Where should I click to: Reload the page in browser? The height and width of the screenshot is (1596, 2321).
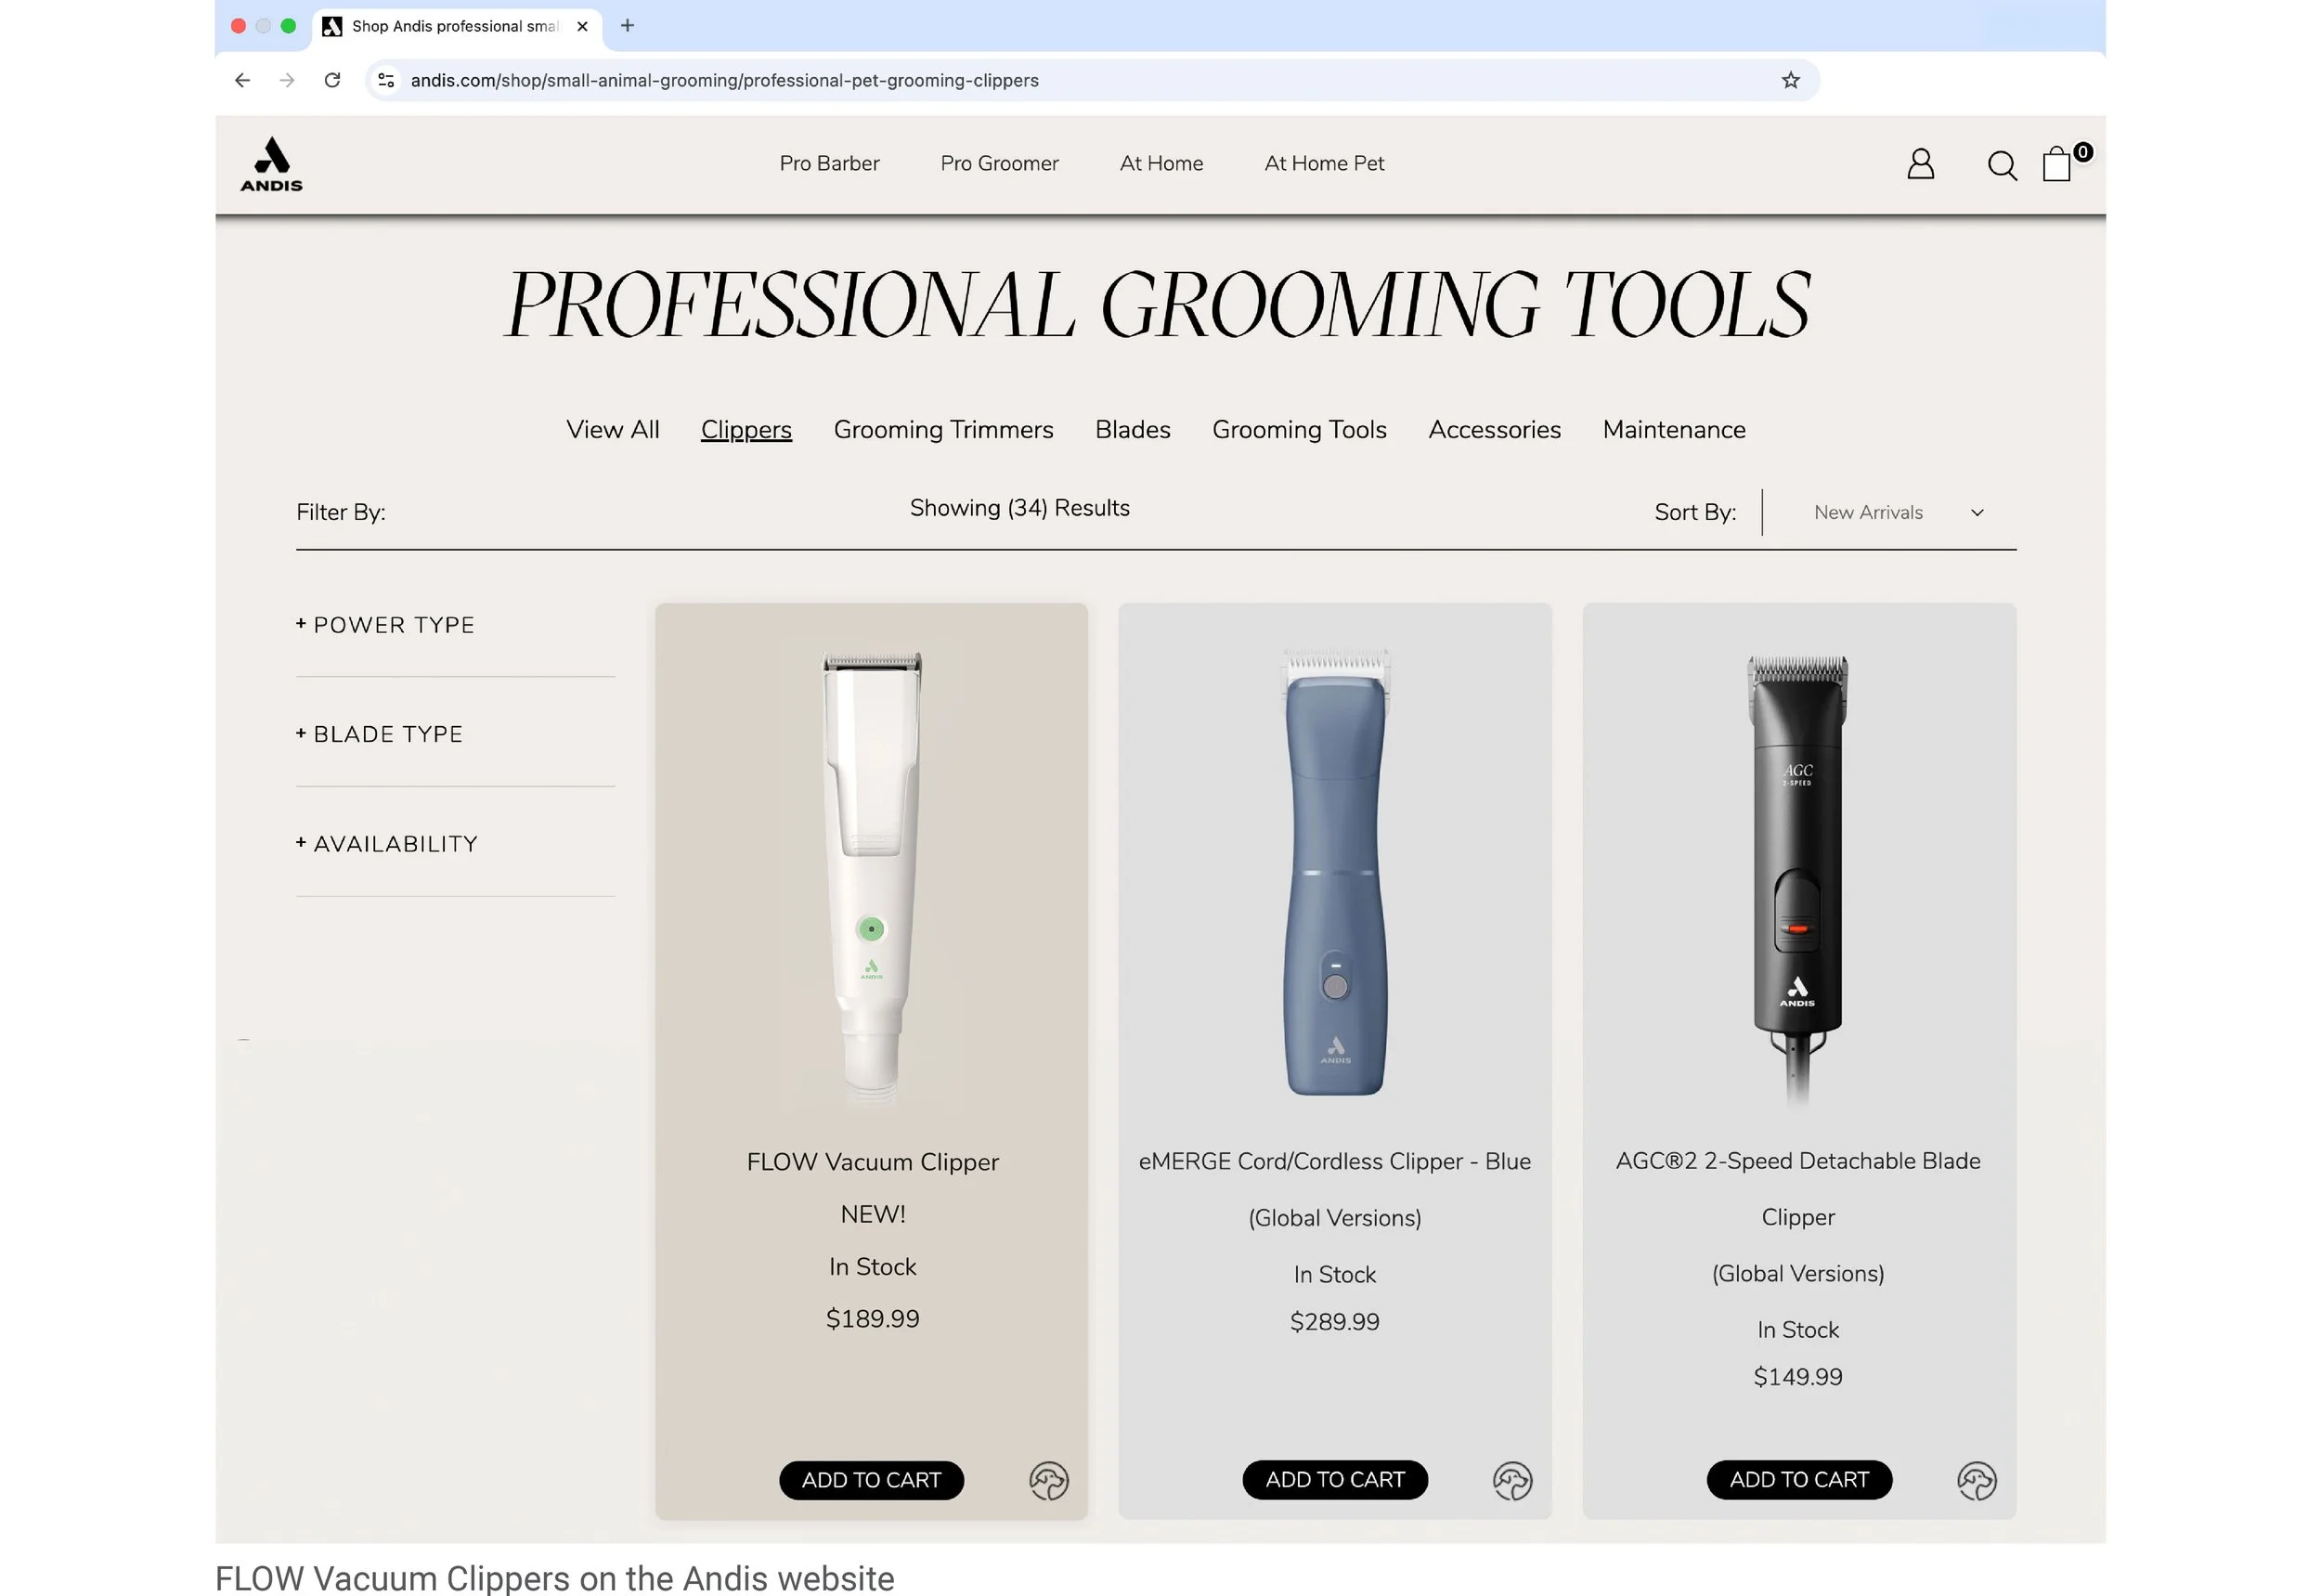[x=332, y=80]
